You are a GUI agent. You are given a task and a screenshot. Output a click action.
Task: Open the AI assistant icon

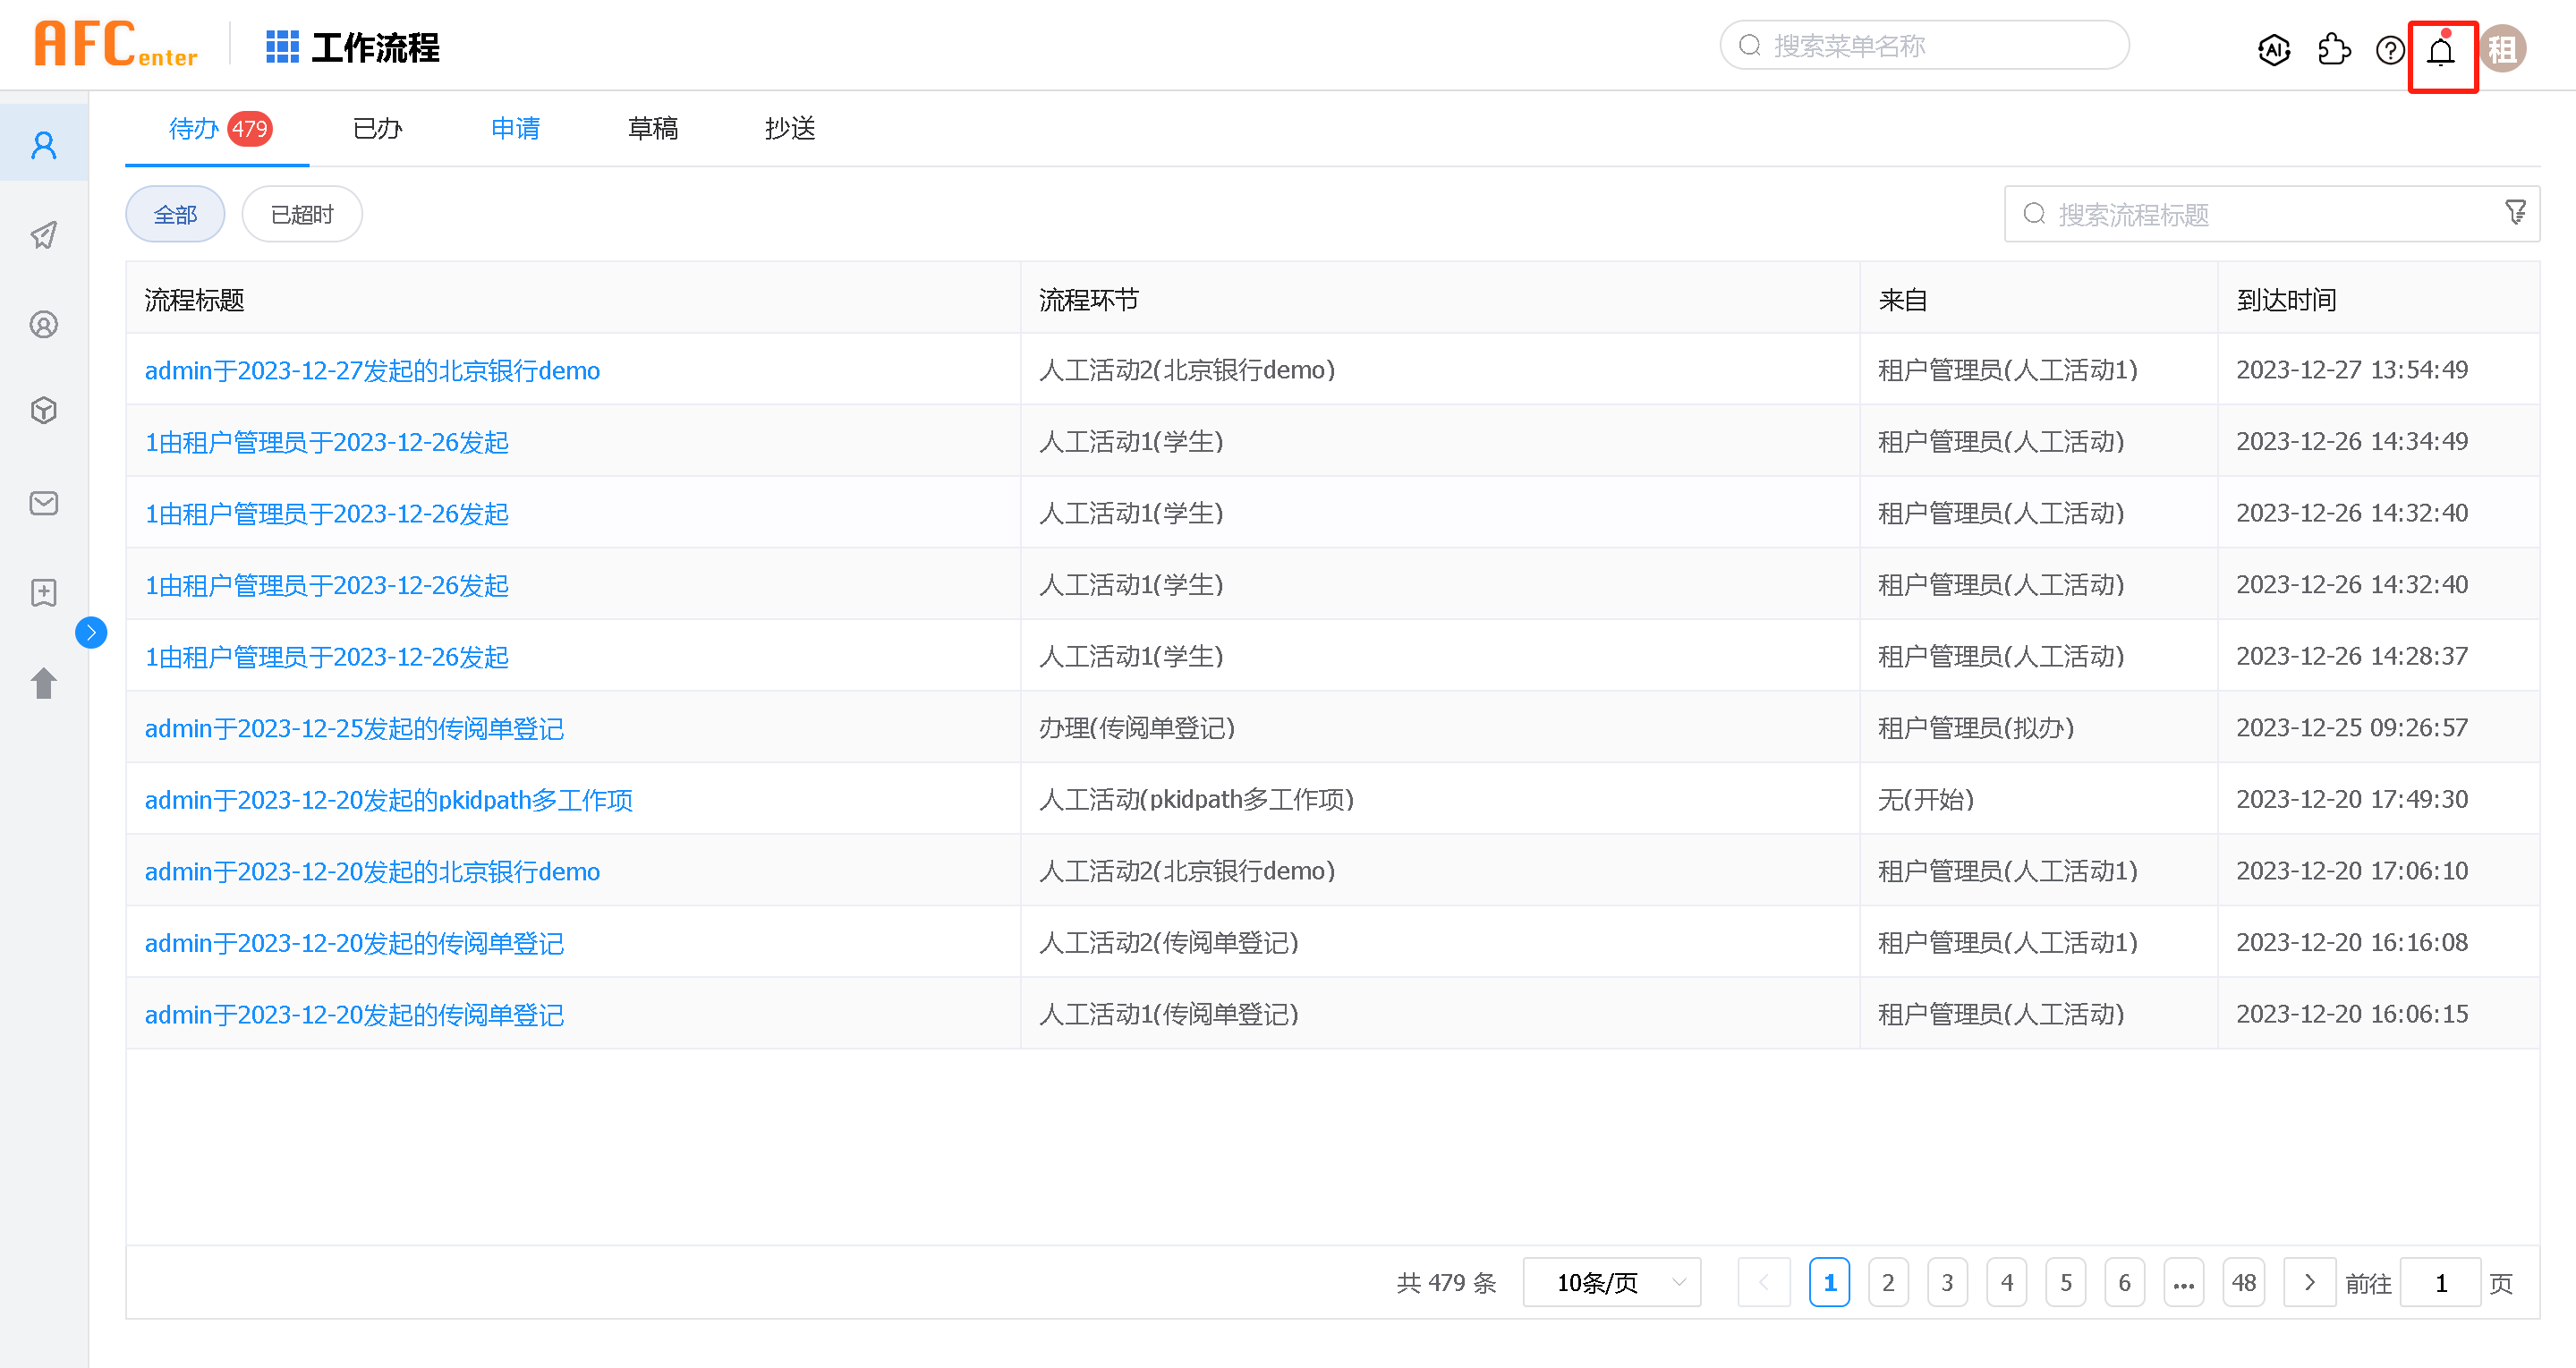[x=2274, y=50]
